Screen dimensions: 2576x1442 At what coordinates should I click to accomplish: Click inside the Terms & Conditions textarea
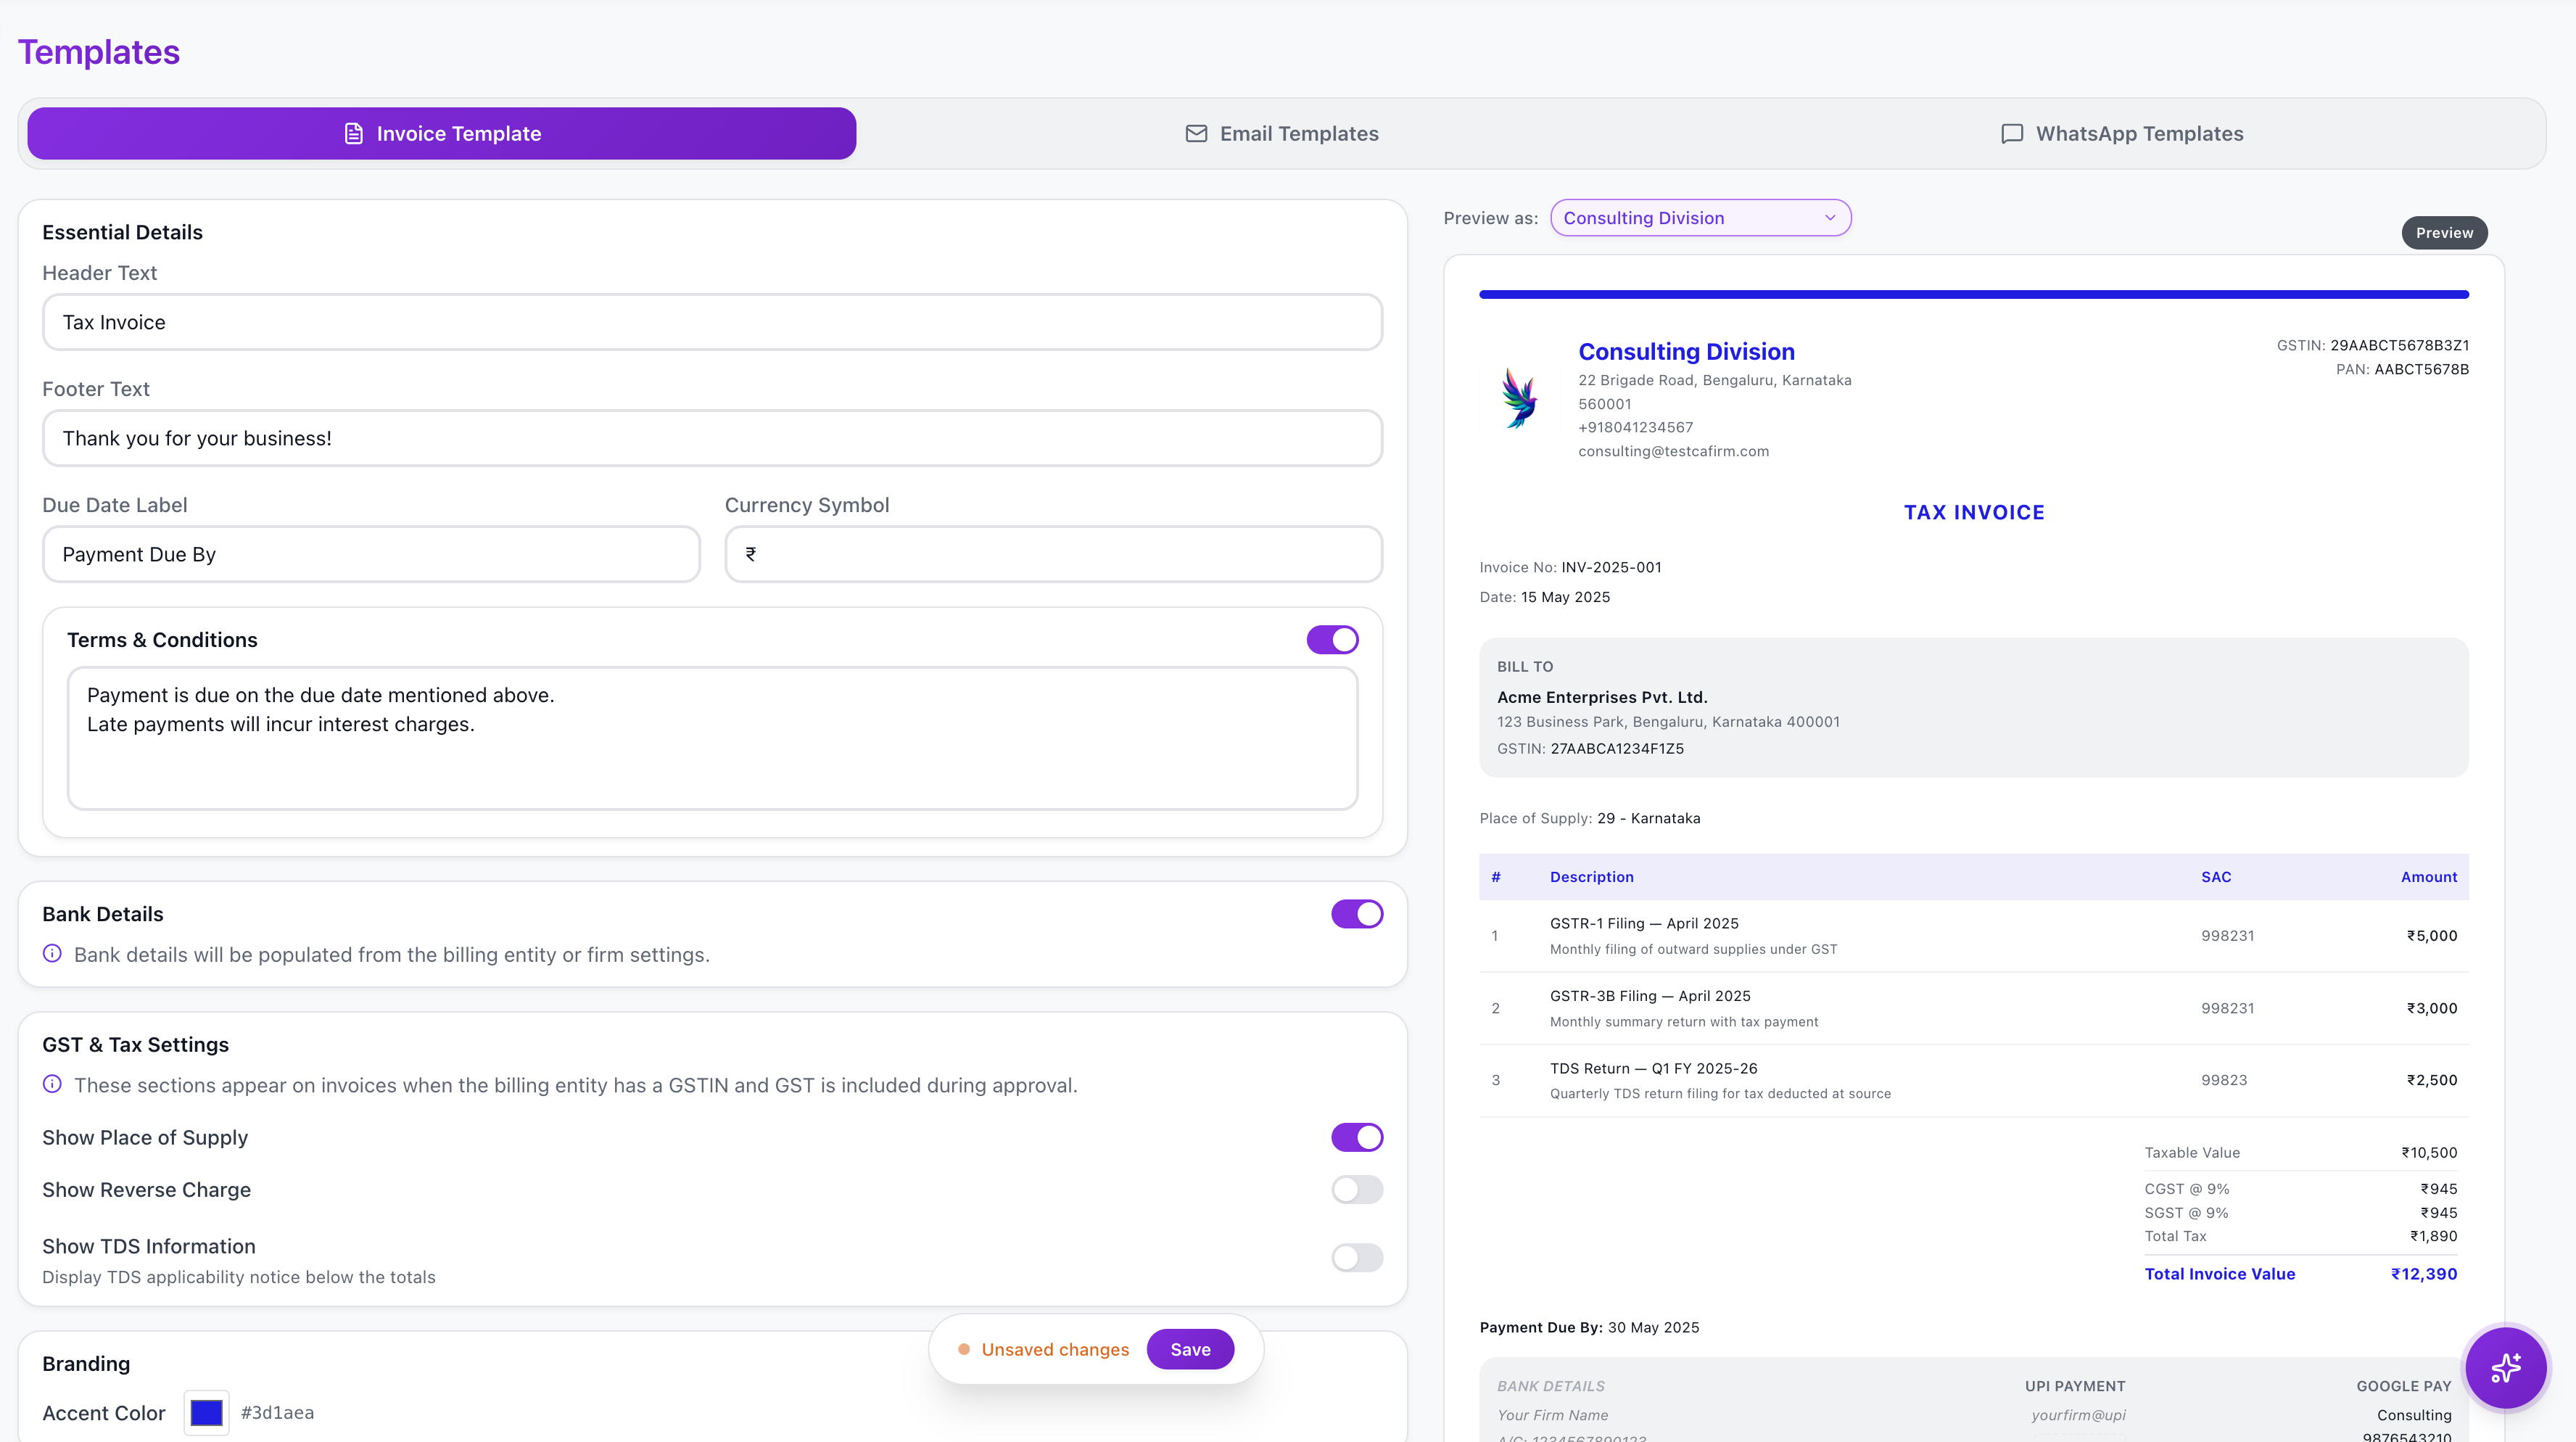[712, 738]
